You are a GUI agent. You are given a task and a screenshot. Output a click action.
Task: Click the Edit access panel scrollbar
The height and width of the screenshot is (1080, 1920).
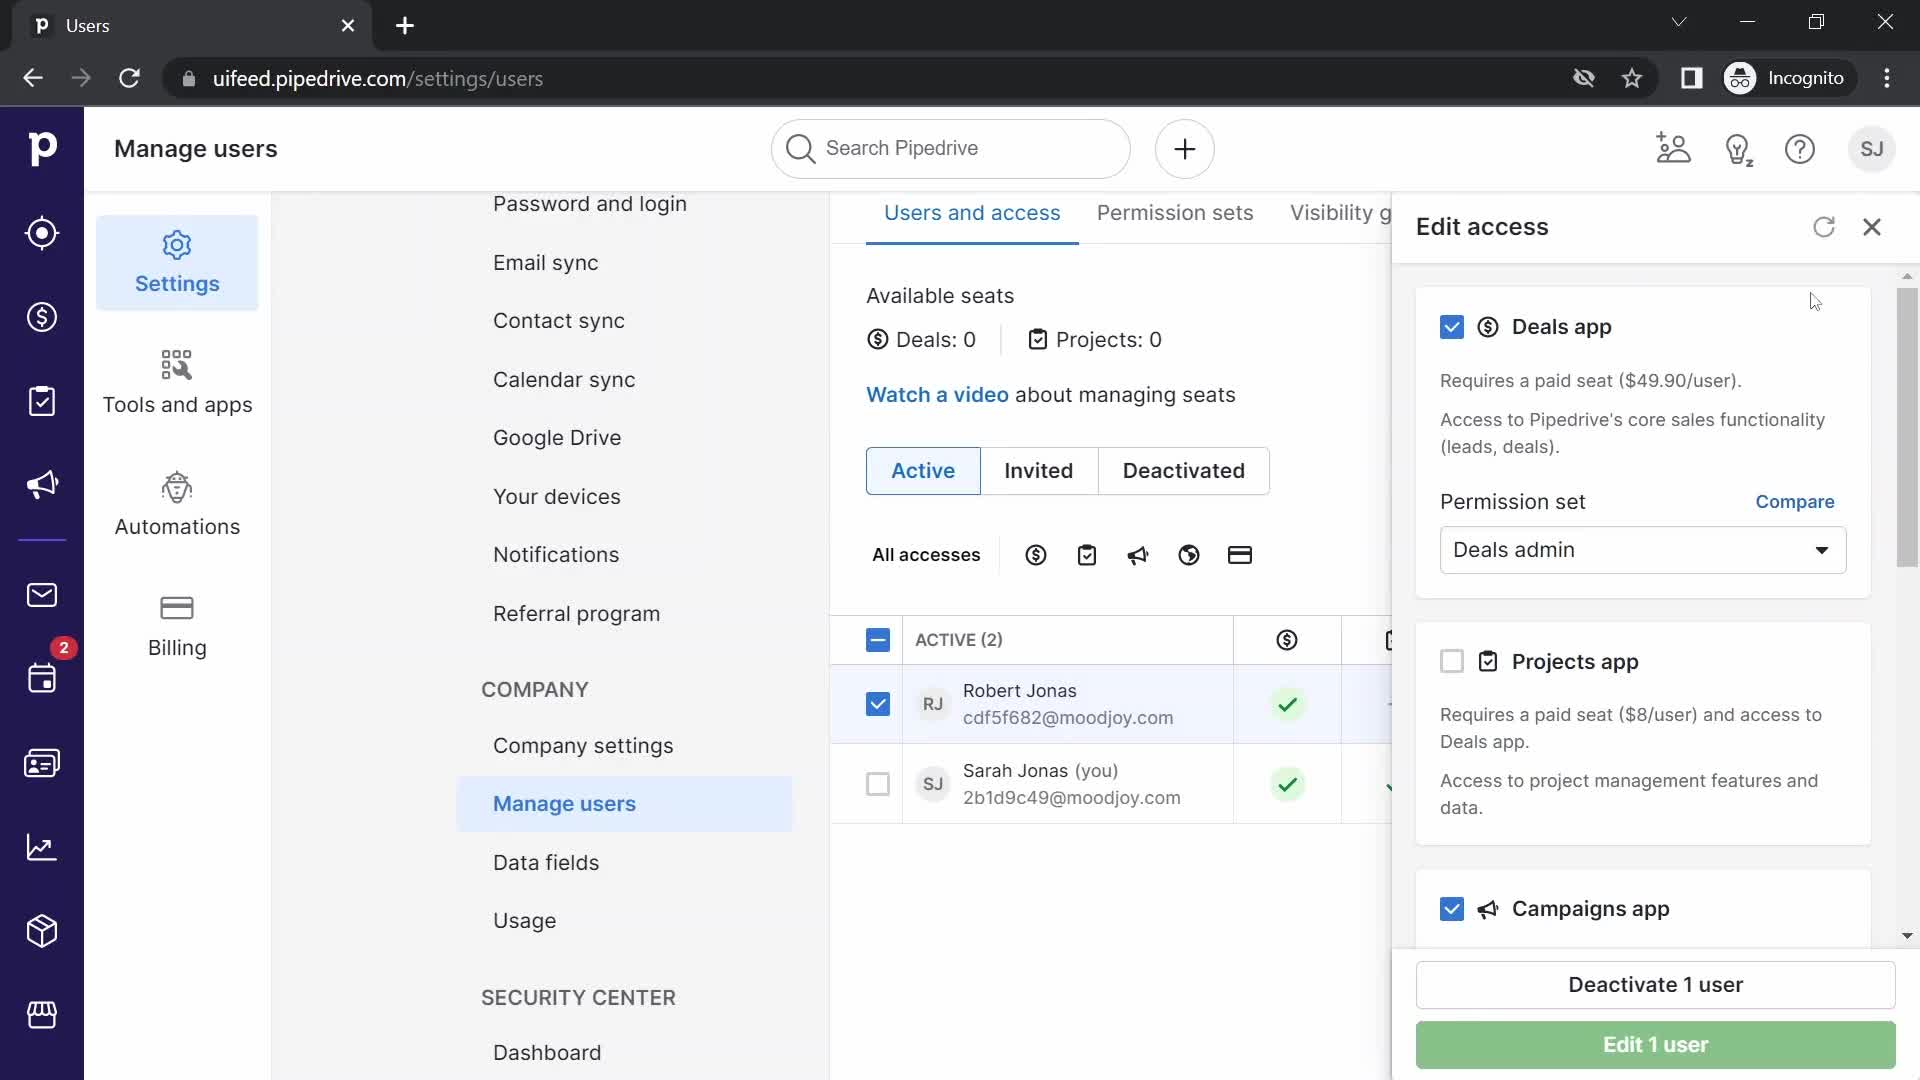click(x=1907, y=427)
